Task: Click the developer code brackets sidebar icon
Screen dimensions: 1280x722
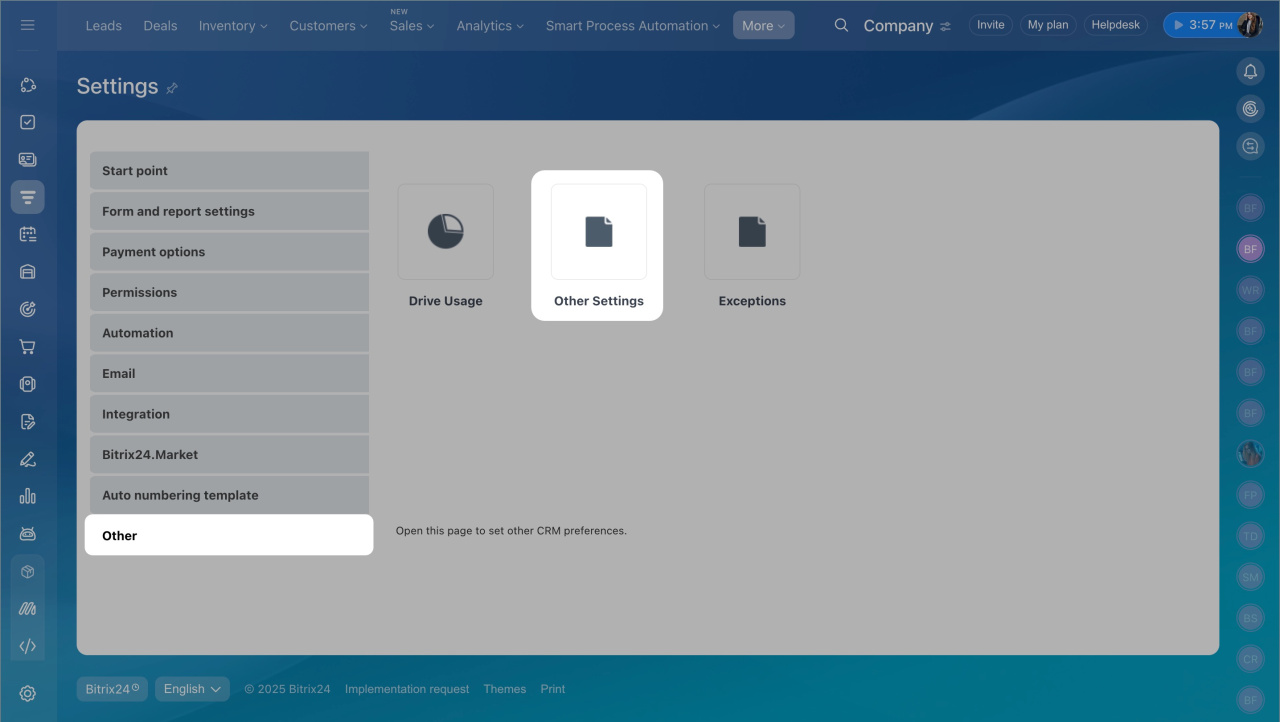Action: [28, 646]
